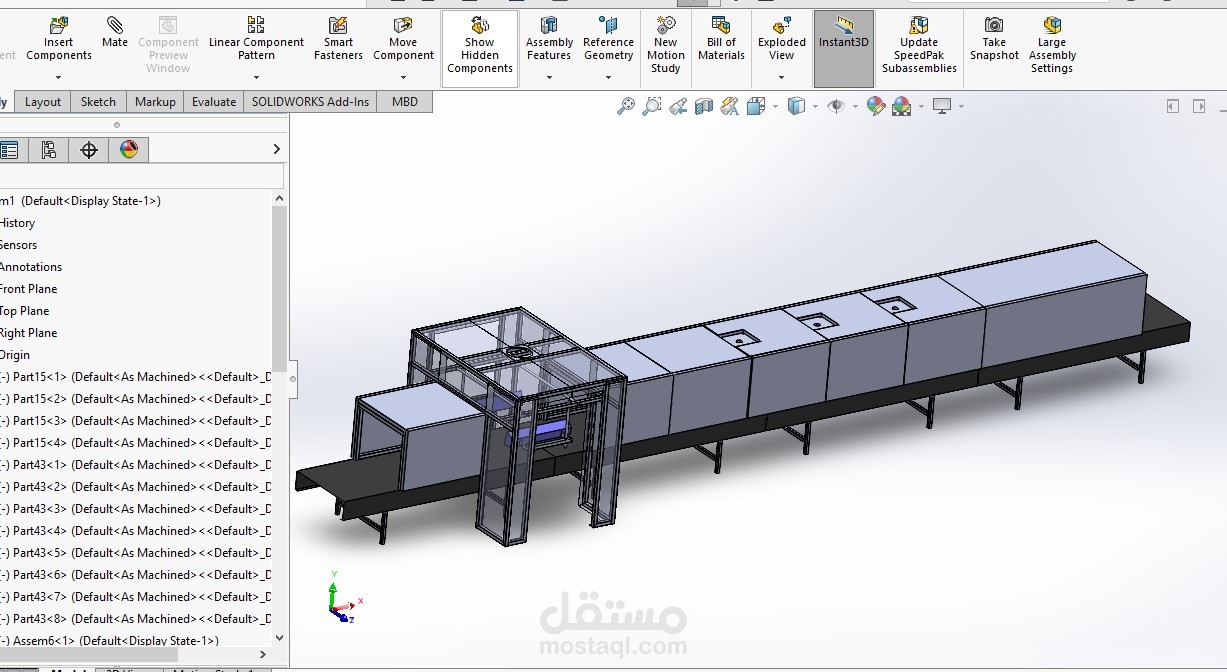This screenshot has width=1227, height=672.
Task: Open ConfigurationManager tab icon
Action: (48, 150)
